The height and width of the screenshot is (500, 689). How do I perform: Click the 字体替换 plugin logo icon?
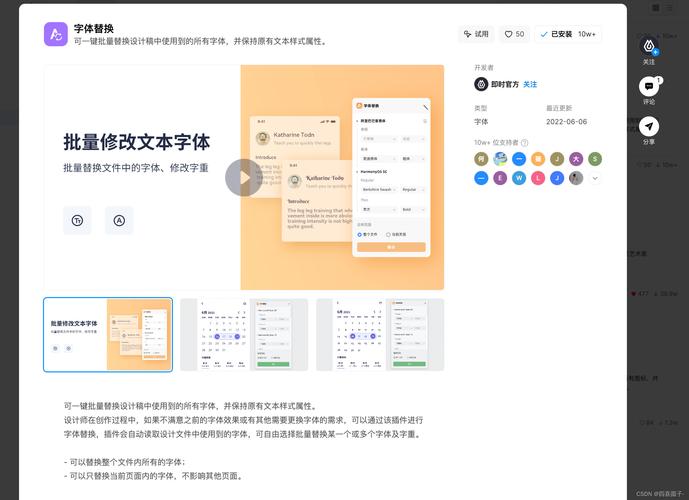(56, 34)
